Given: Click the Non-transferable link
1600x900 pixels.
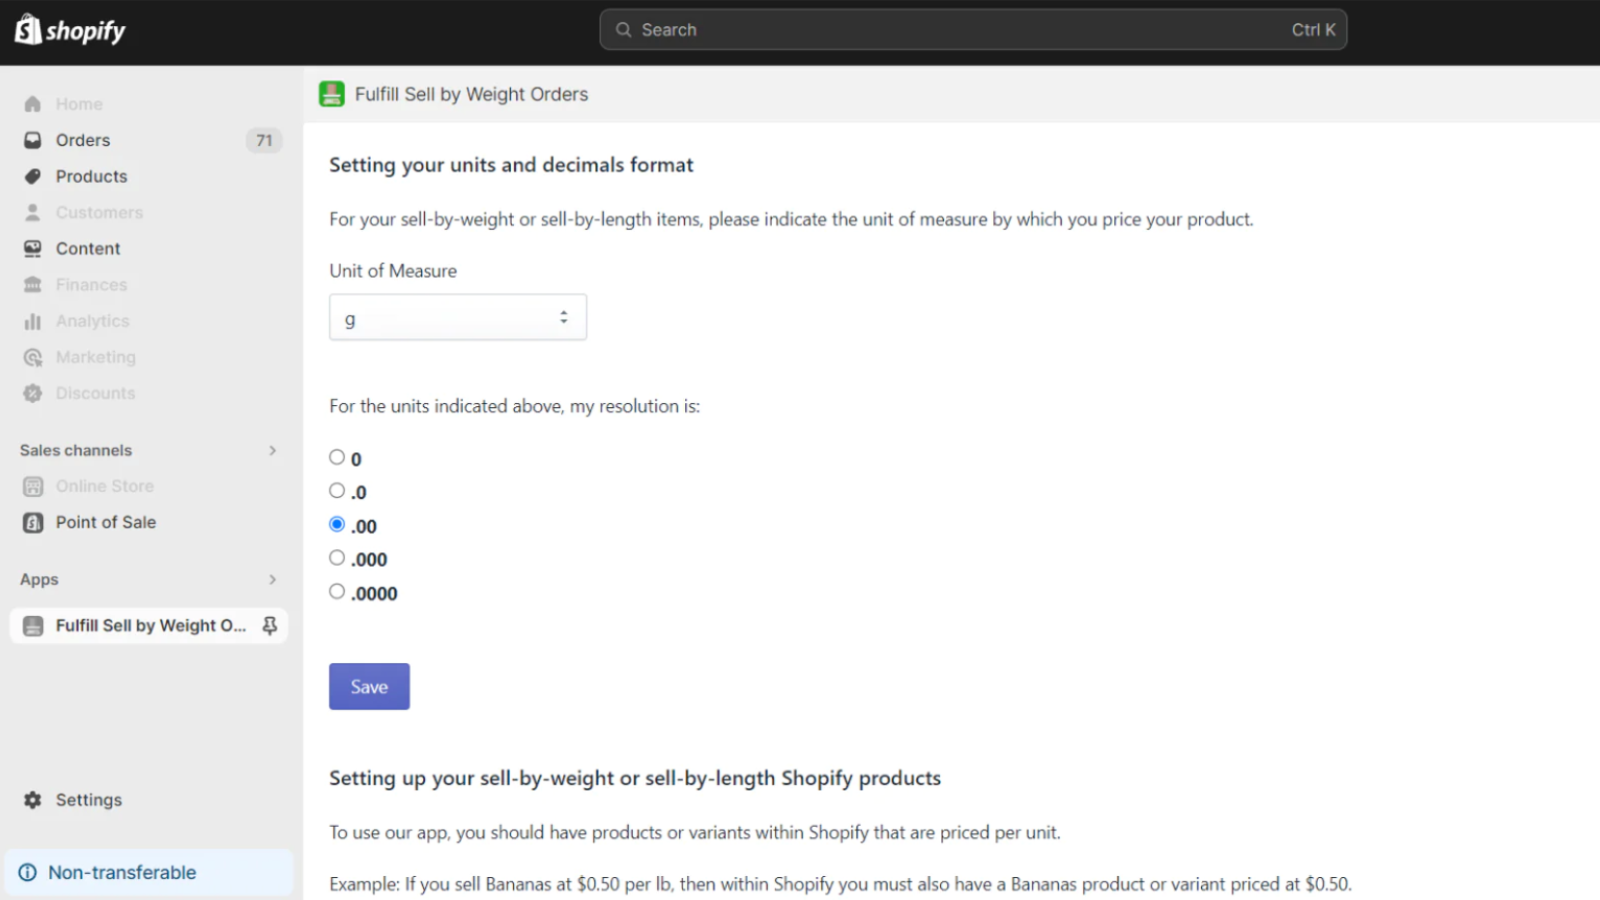Looking at the screenshot, I should [122, 872].
